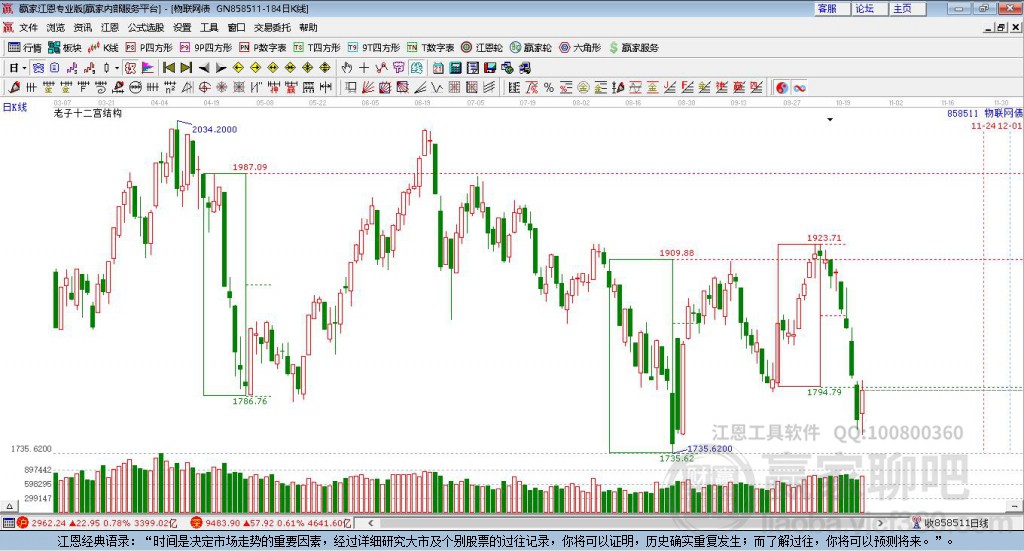Viewport: 1024px width, 551px height.
Task: Open the calculator icon
Action: click(x=455, y=68)
